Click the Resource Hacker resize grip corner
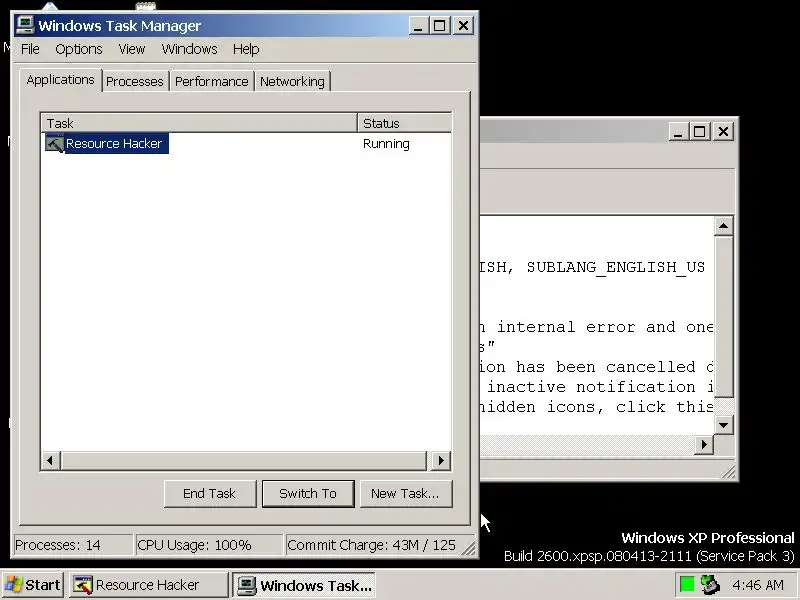This screenshot has height=600, width=800. tap(729, 472)
